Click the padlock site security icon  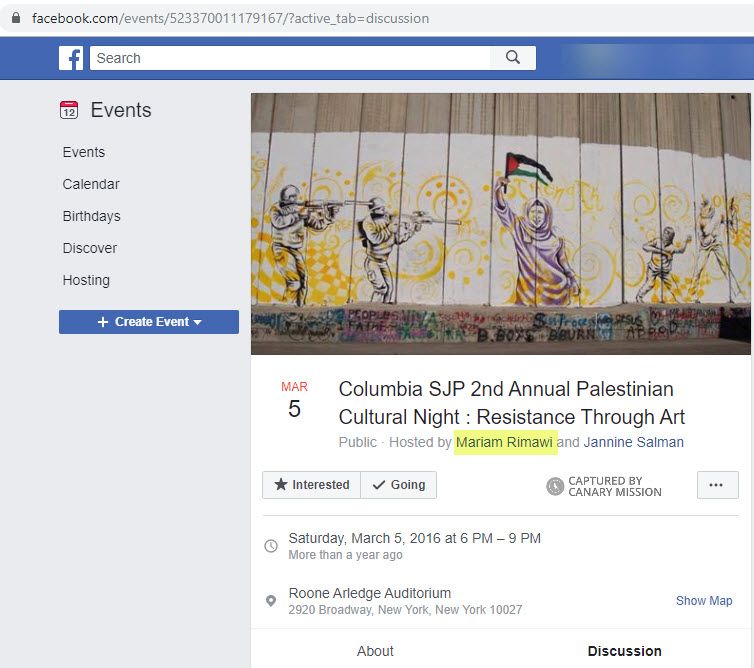click(x=15, y=18)
